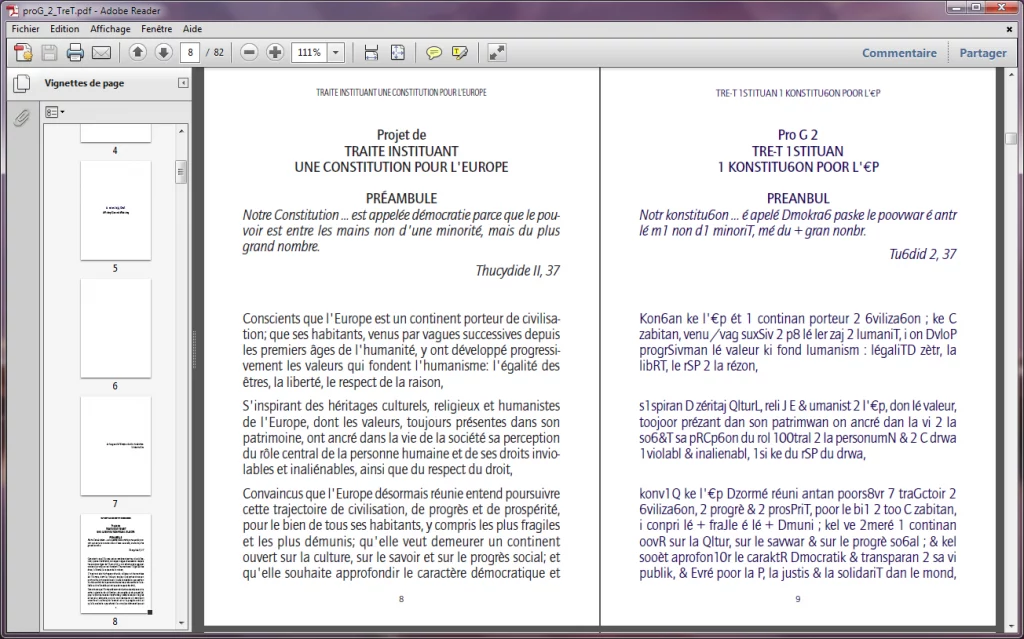Toggle the fit full page view

pyautogui.click(x=397, y=52)
